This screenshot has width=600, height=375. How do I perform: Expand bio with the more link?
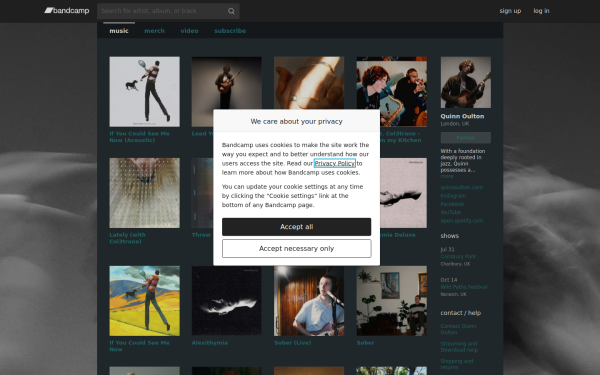click(447, 176)
